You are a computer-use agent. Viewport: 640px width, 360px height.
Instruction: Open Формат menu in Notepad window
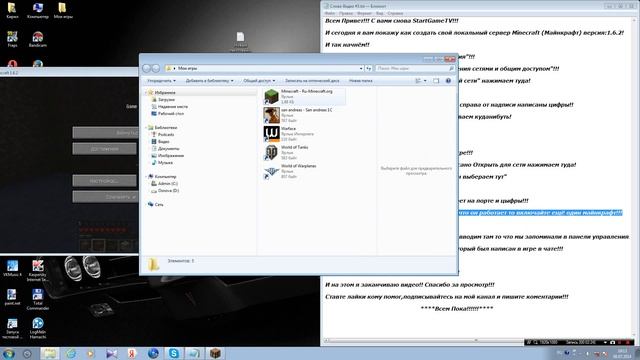click(364, 13)
